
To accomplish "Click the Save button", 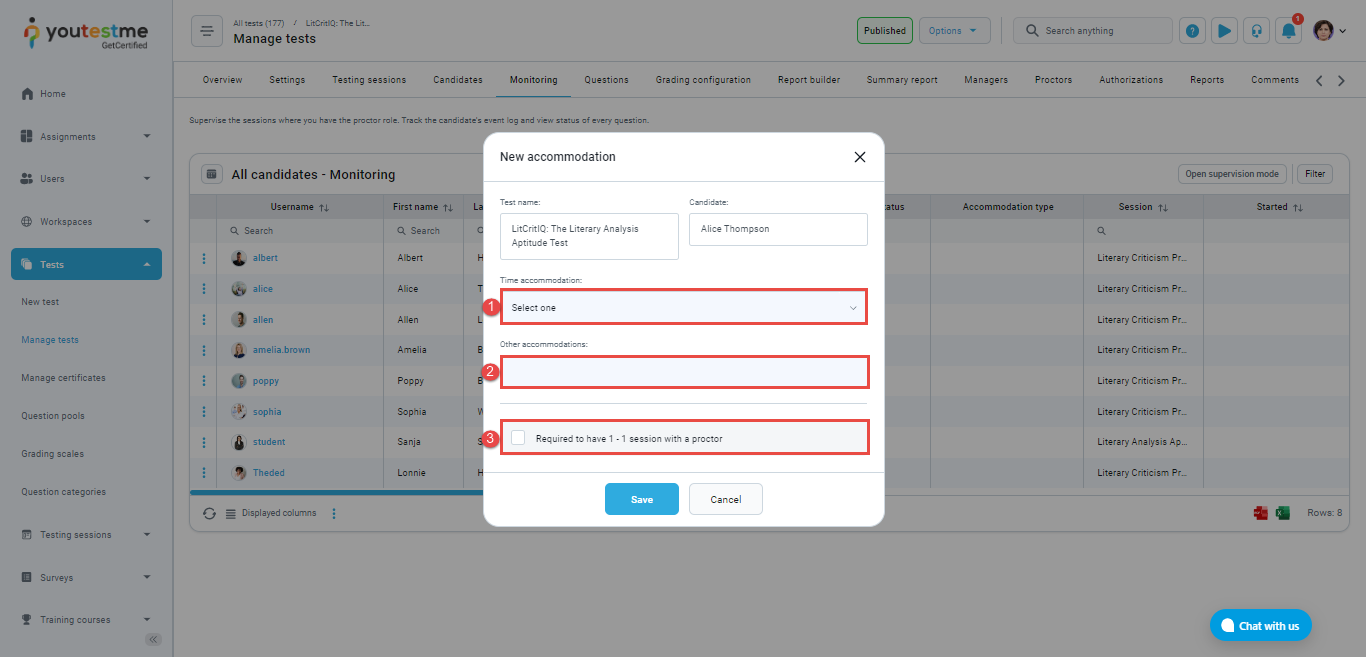I will tap(641, 499).
